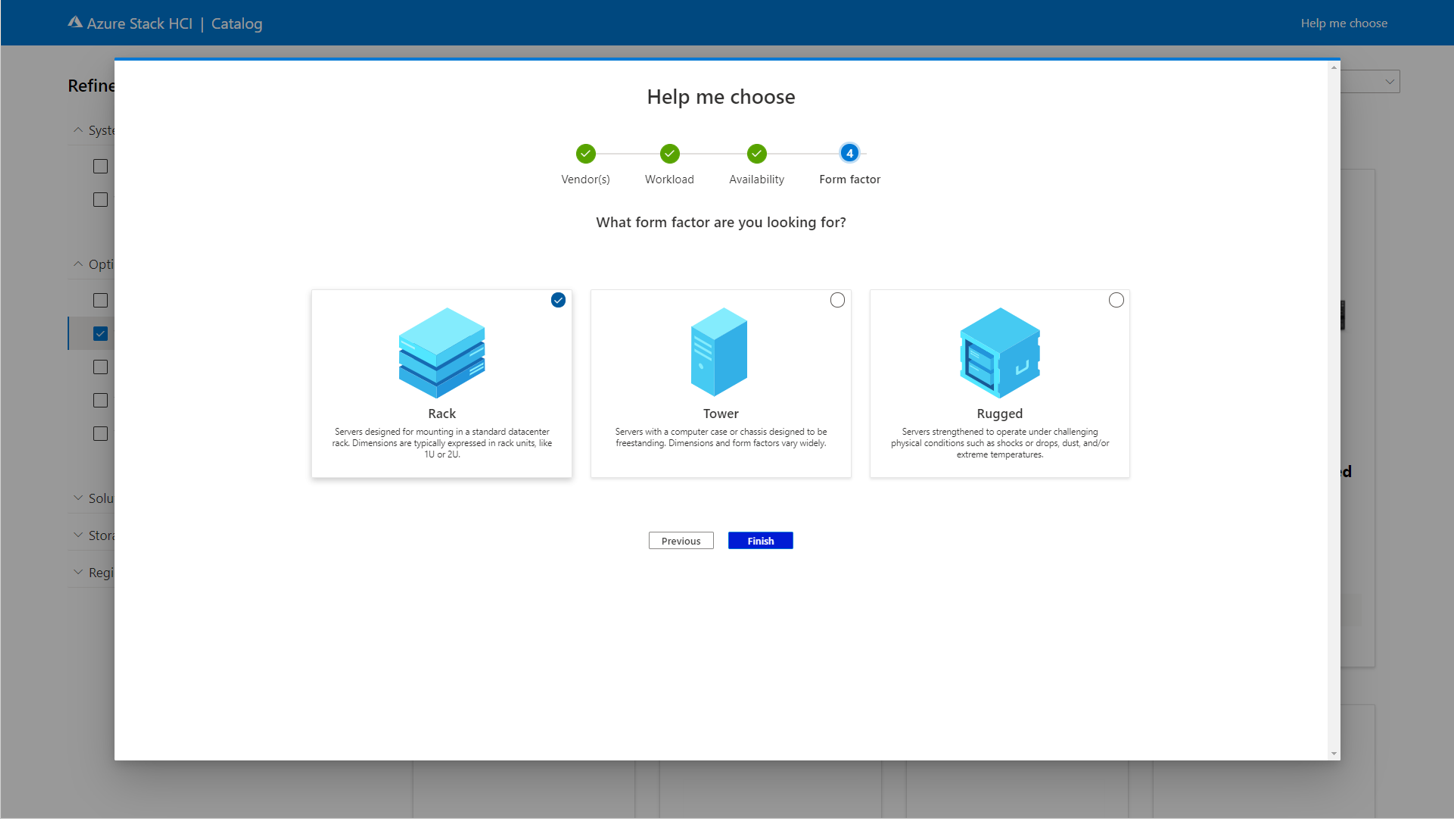
Task: Open Help me choose in header
Action: click(x=1343, y=23)
